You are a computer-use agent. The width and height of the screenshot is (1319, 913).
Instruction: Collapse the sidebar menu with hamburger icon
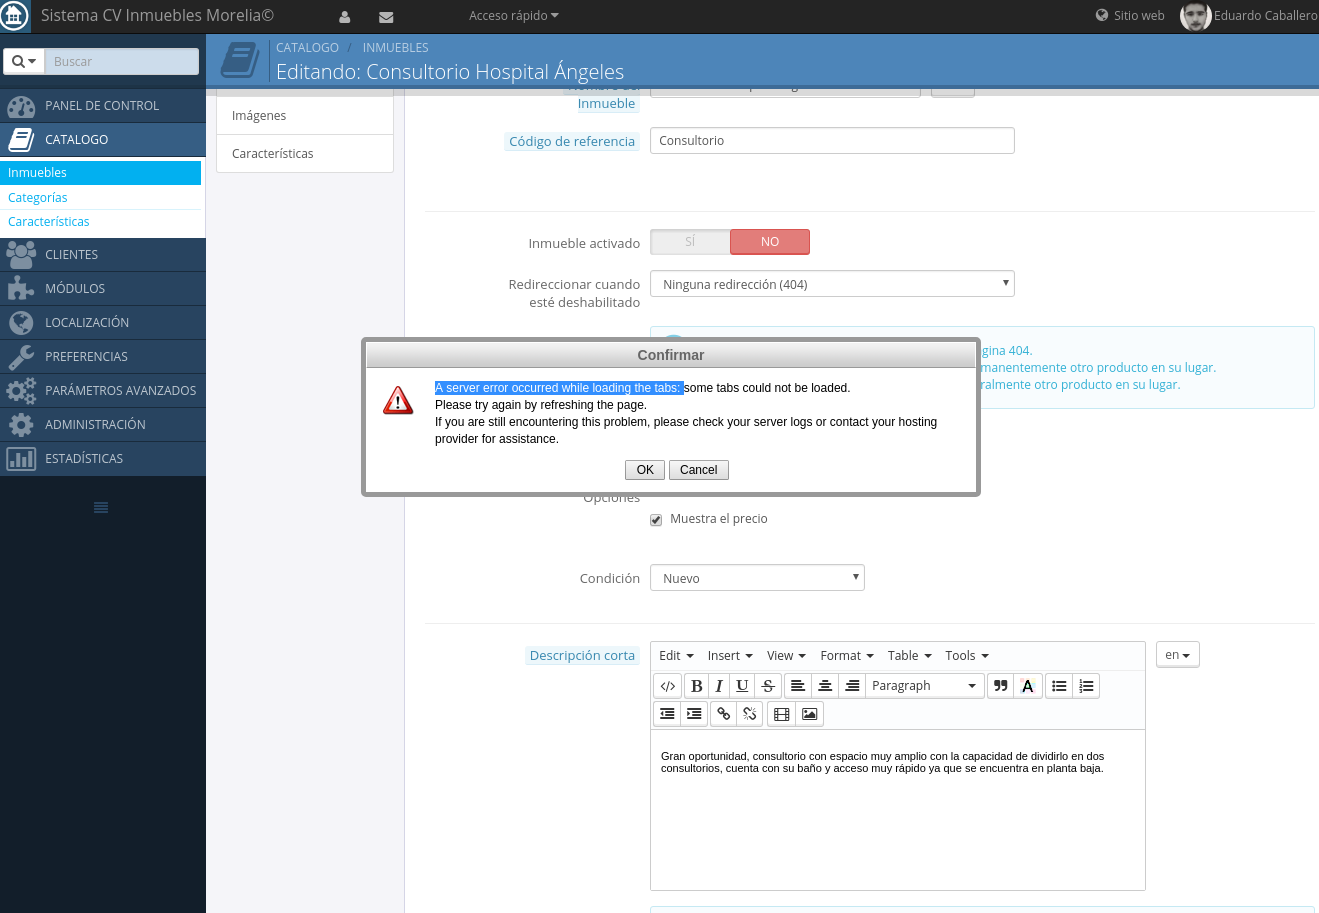click(101, 508)
